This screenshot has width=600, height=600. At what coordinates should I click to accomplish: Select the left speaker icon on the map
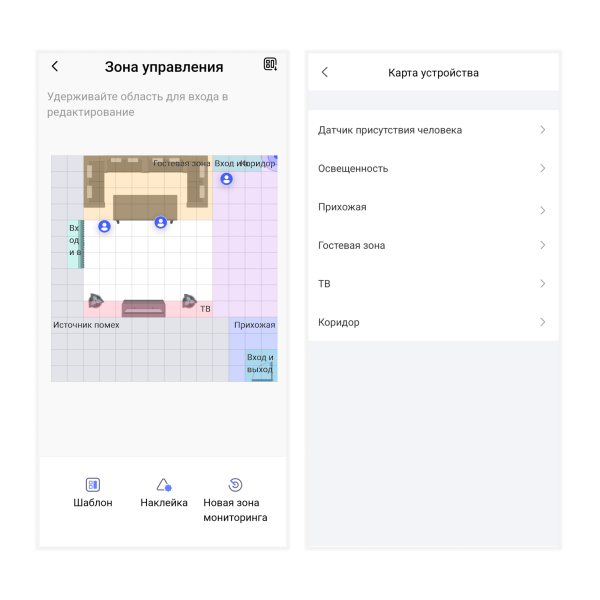[x=95, y=299]
